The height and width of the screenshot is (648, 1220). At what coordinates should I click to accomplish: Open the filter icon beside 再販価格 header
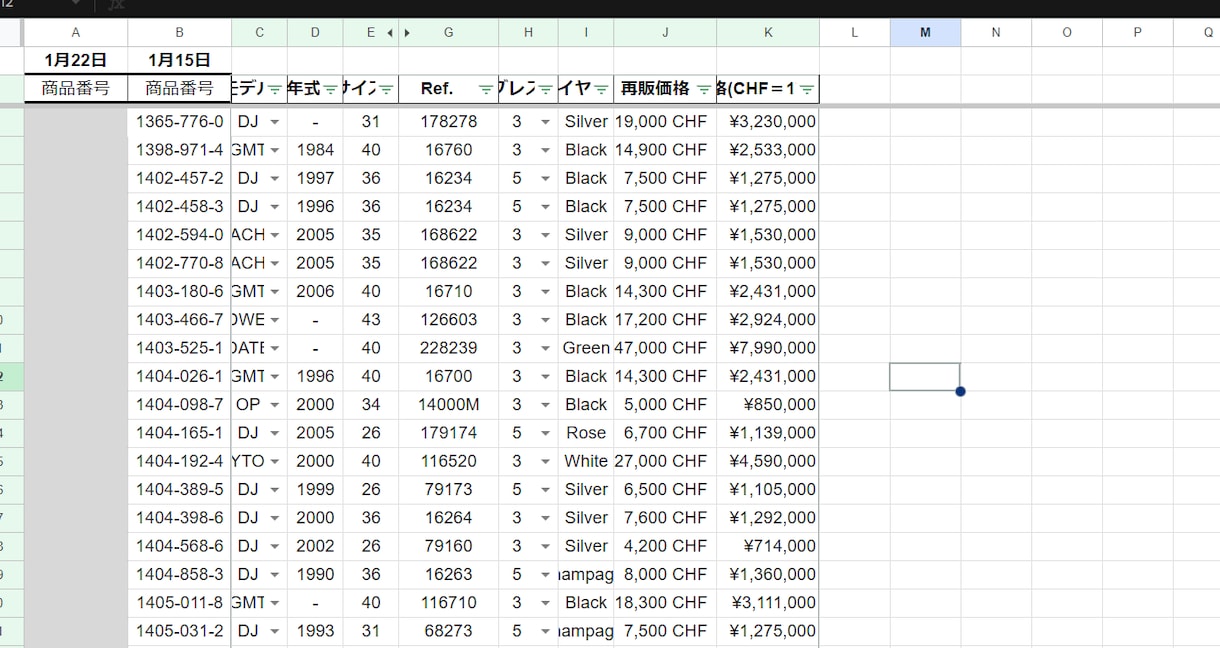(x=704, y=89)
